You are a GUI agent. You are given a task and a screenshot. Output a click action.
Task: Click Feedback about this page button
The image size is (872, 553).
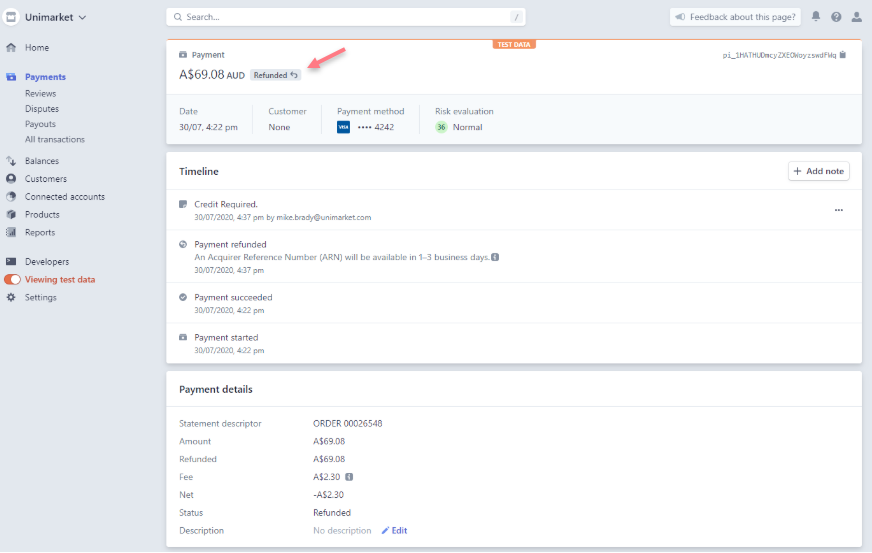click(735, 17)
